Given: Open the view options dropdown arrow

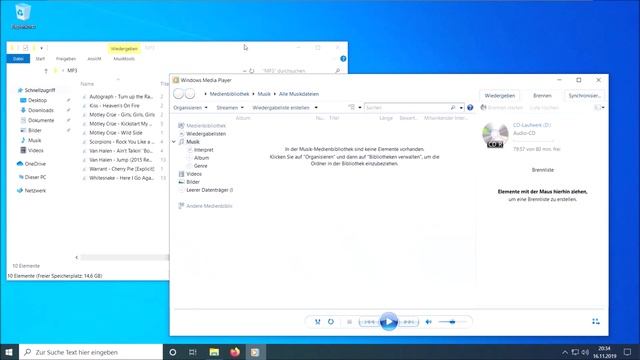Looking at the screenshot, I should coord(360,108).
